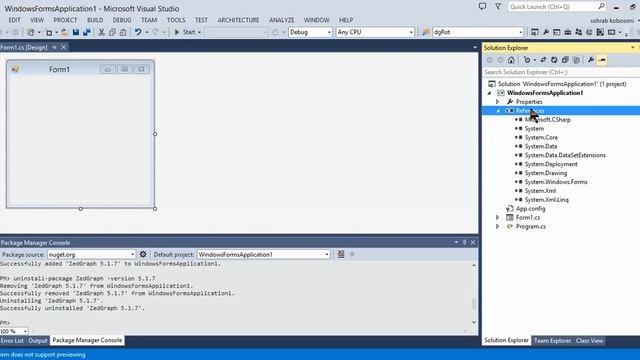The image size is (640, 360).
Task: Click the console settings gear icon
Action: tap(143, 254)
